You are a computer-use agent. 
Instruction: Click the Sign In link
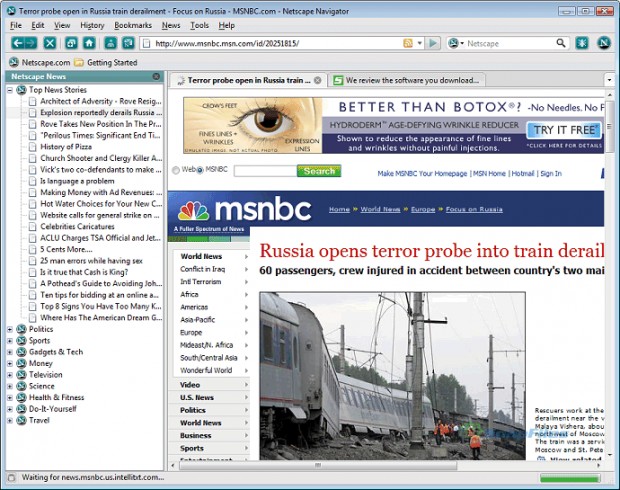tap(551, 174)
